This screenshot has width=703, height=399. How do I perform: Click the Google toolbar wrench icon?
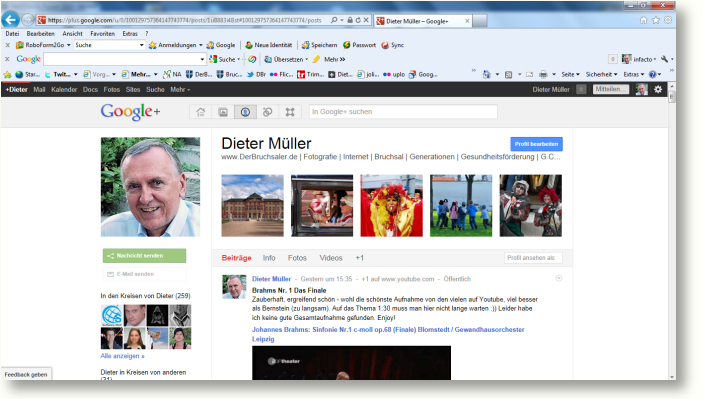tap(664, 59)
